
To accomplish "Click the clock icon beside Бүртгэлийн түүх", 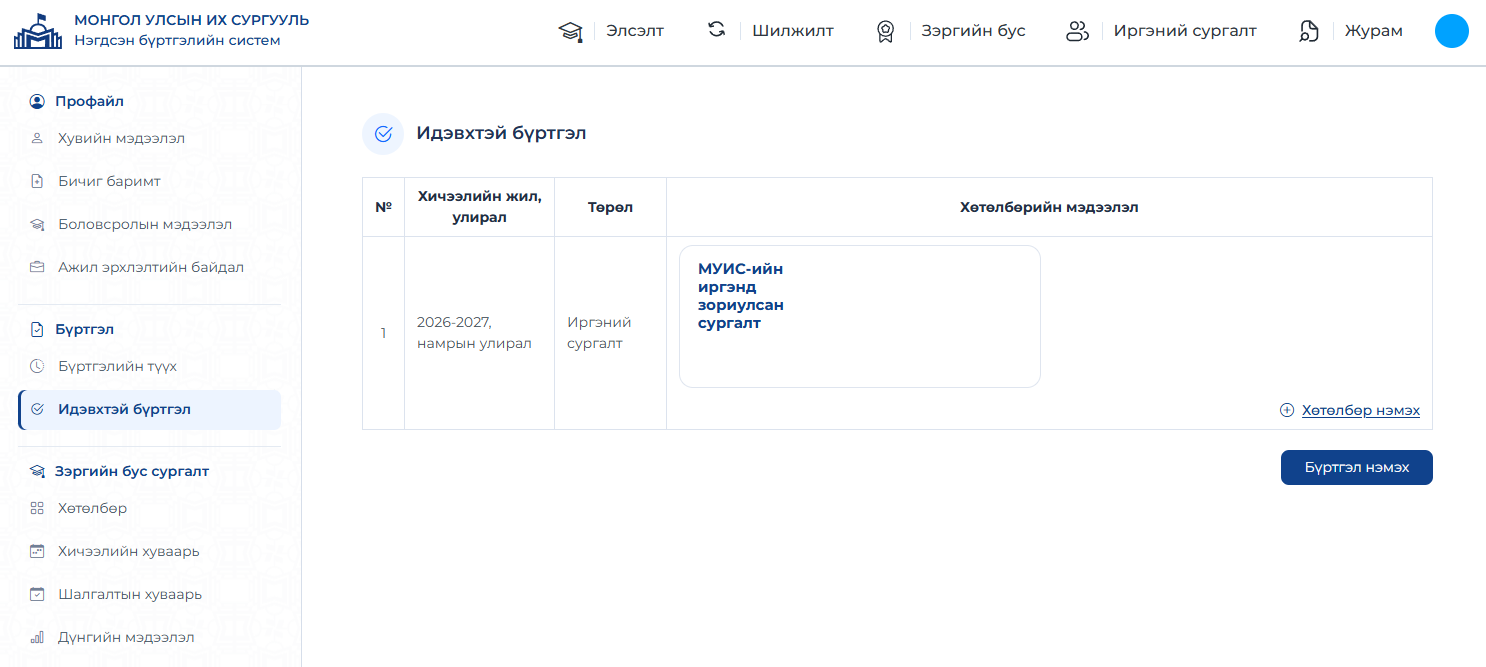I will pos(37,367).
